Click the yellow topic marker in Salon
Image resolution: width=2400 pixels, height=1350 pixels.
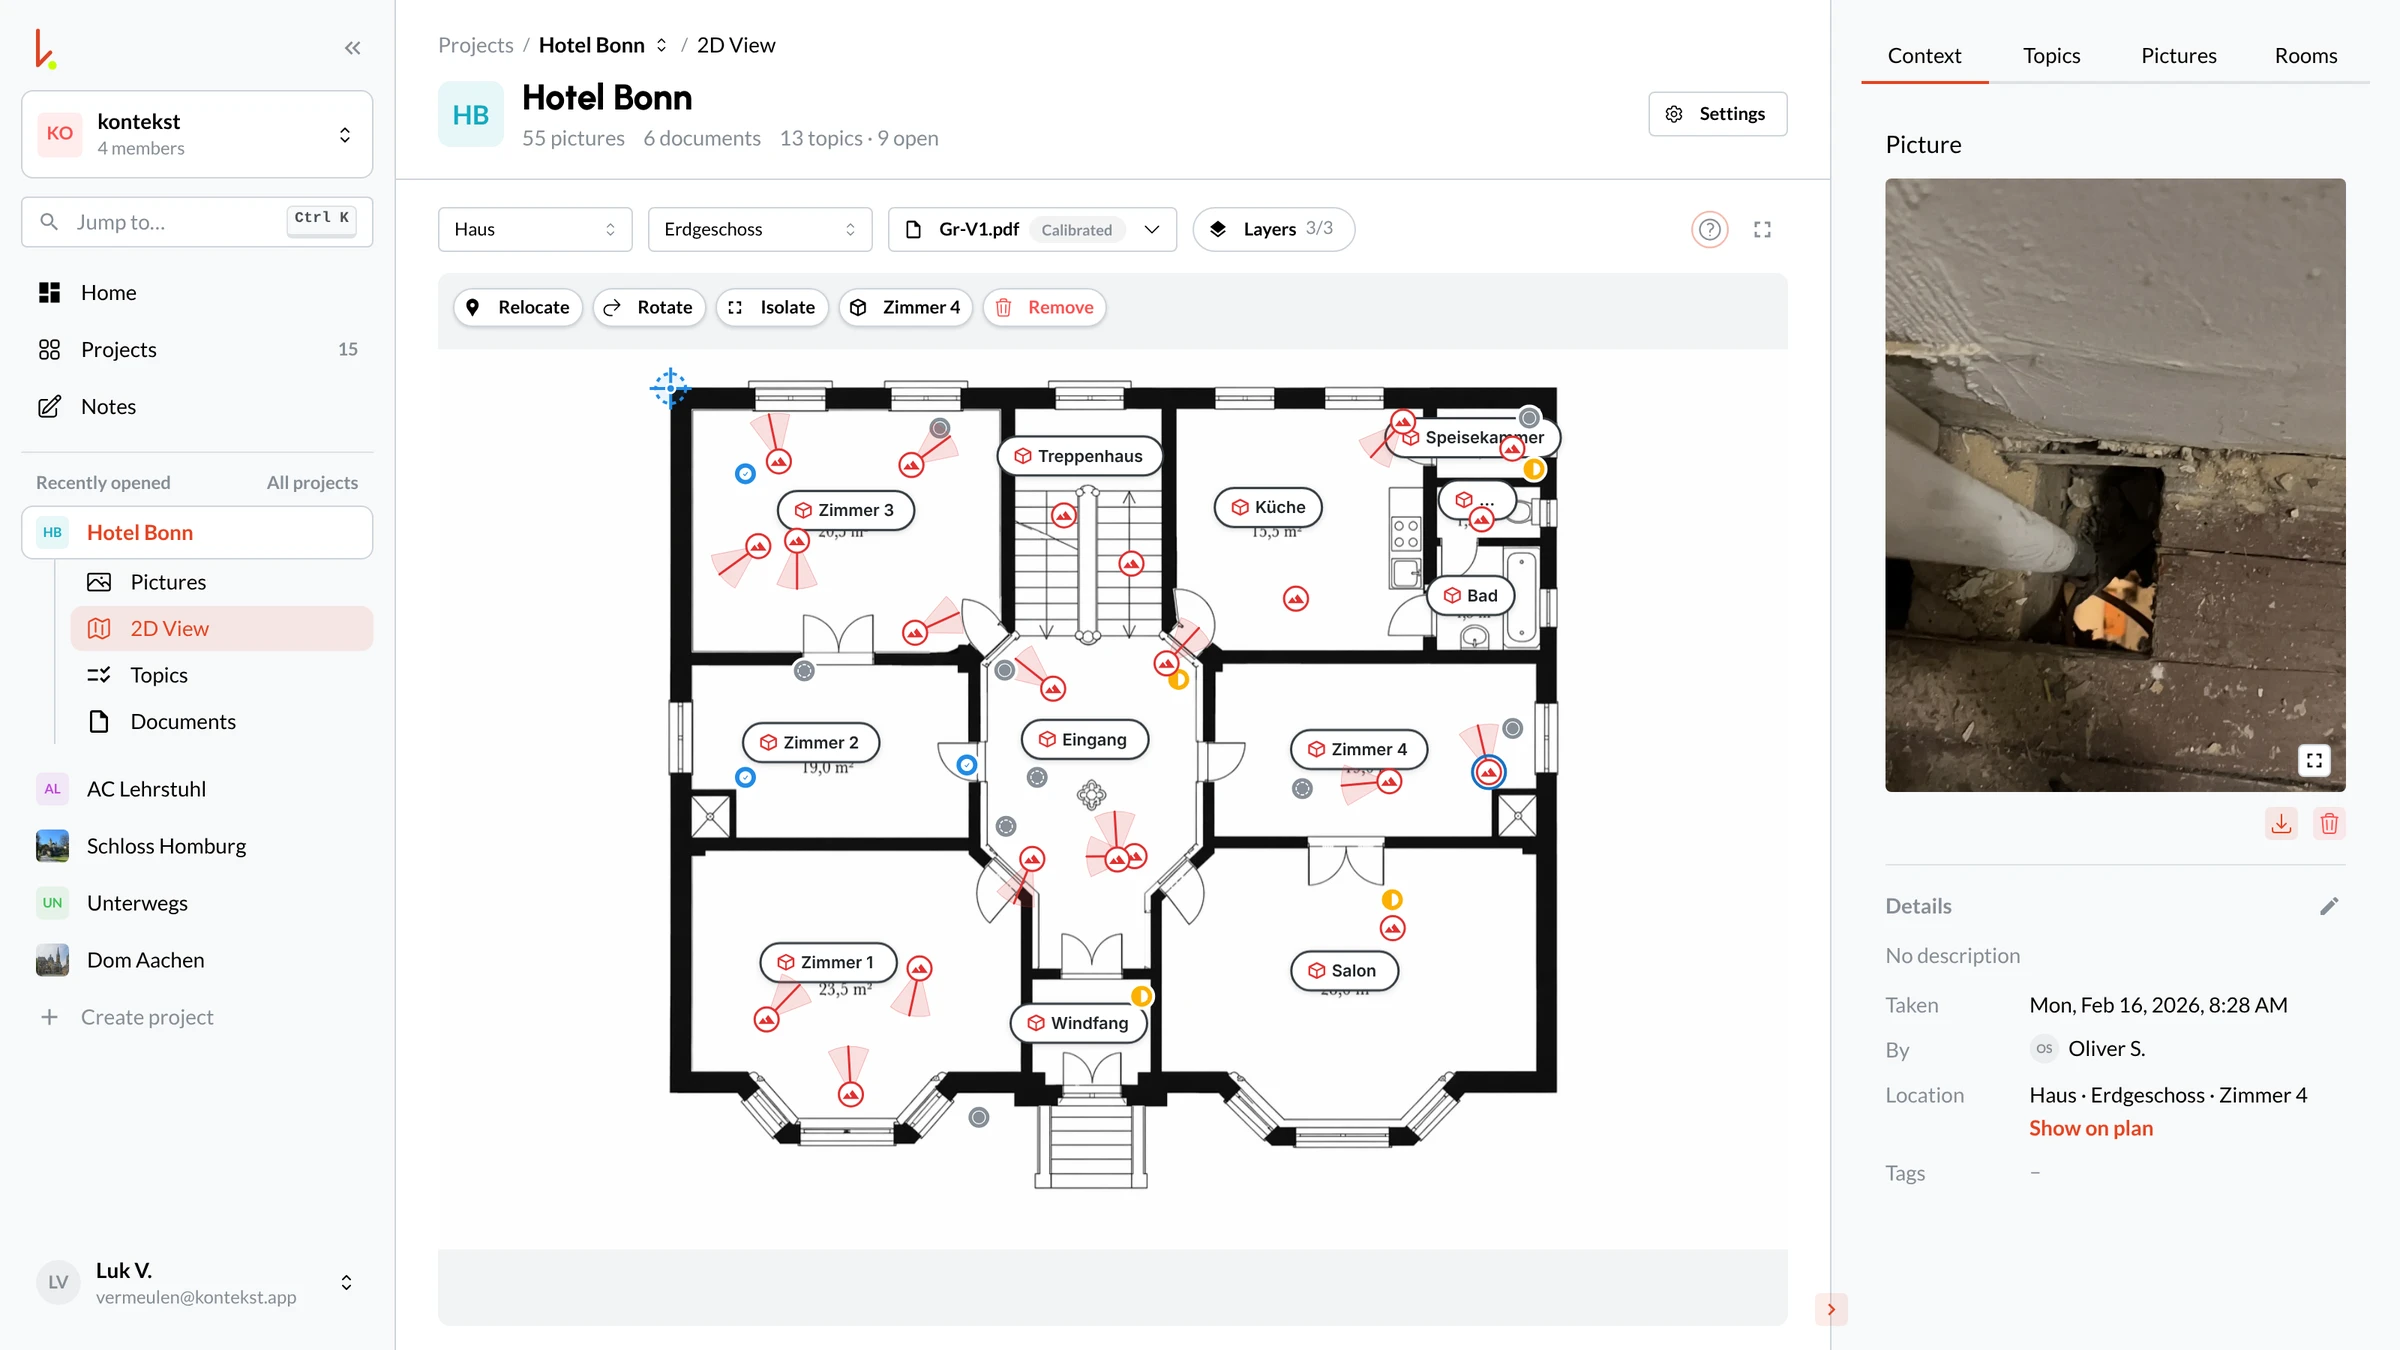coord(1392,899)
